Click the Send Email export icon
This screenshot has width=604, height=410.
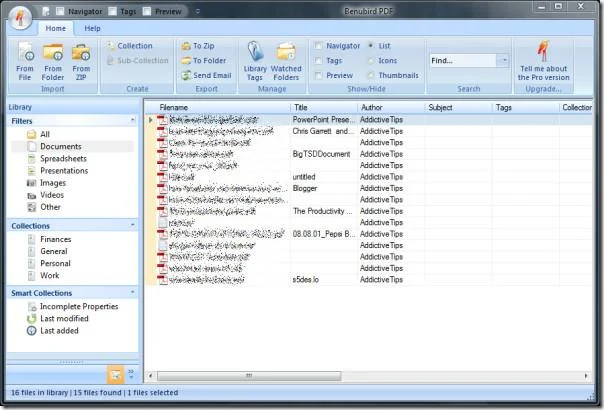pyautogui.click(x=206, y=76)
